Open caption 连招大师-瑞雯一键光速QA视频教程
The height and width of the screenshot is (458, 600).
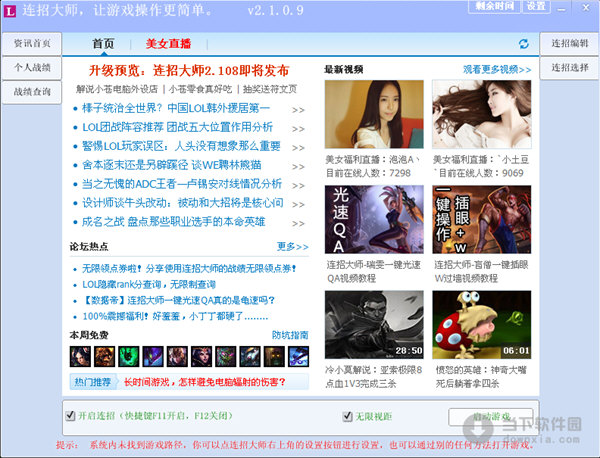pos(373,271)
